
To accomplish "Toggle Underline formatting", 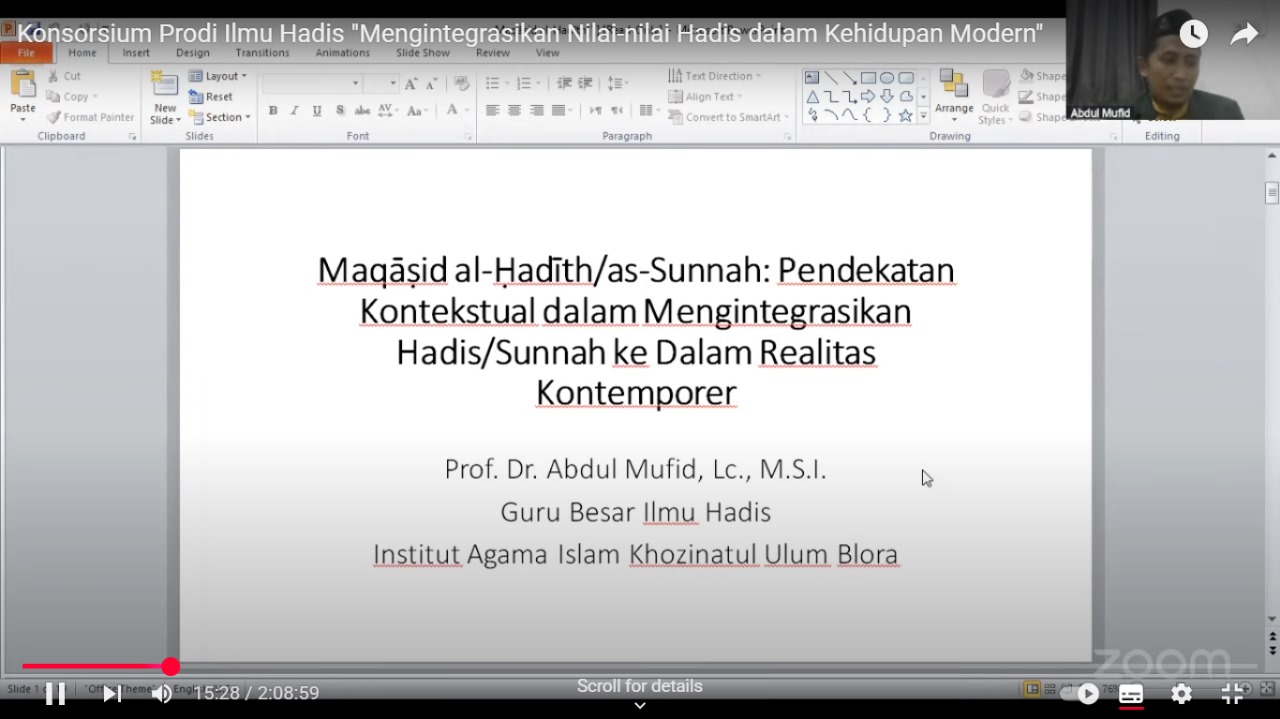I will point(317,111).
